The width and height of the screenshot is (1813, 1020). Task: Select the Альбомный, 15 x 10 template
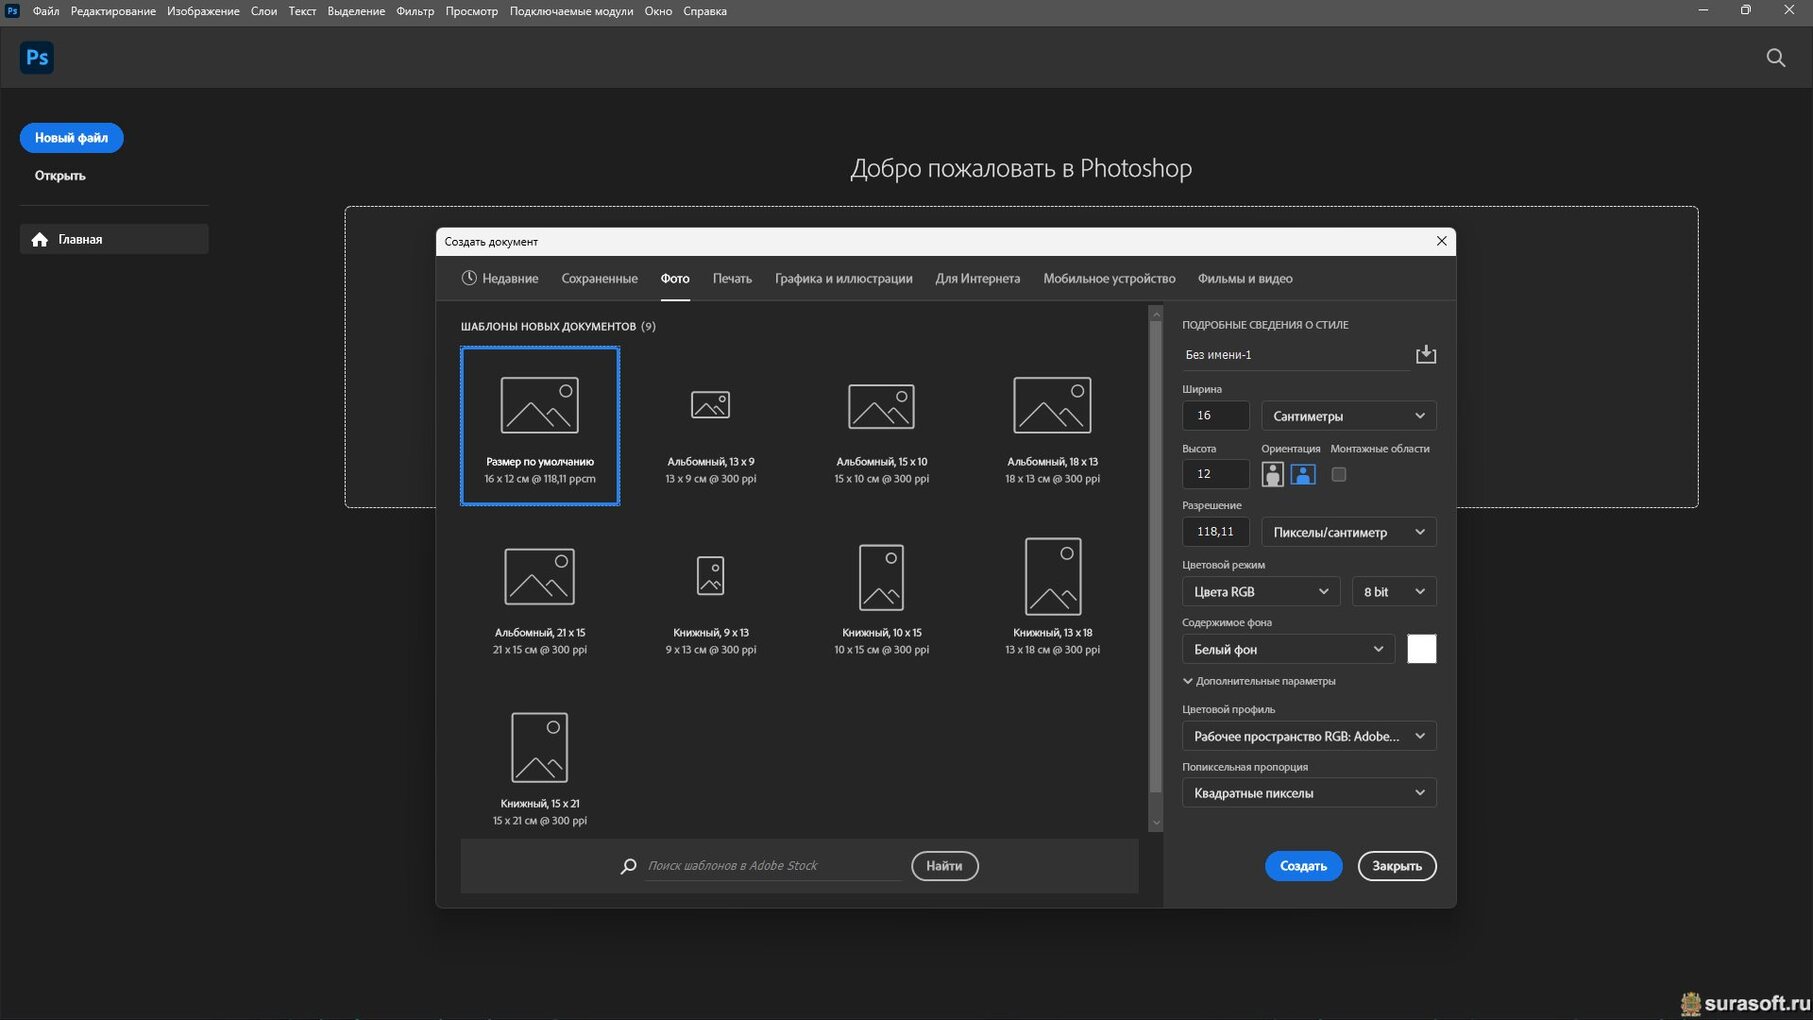click(x=882, y=426)
